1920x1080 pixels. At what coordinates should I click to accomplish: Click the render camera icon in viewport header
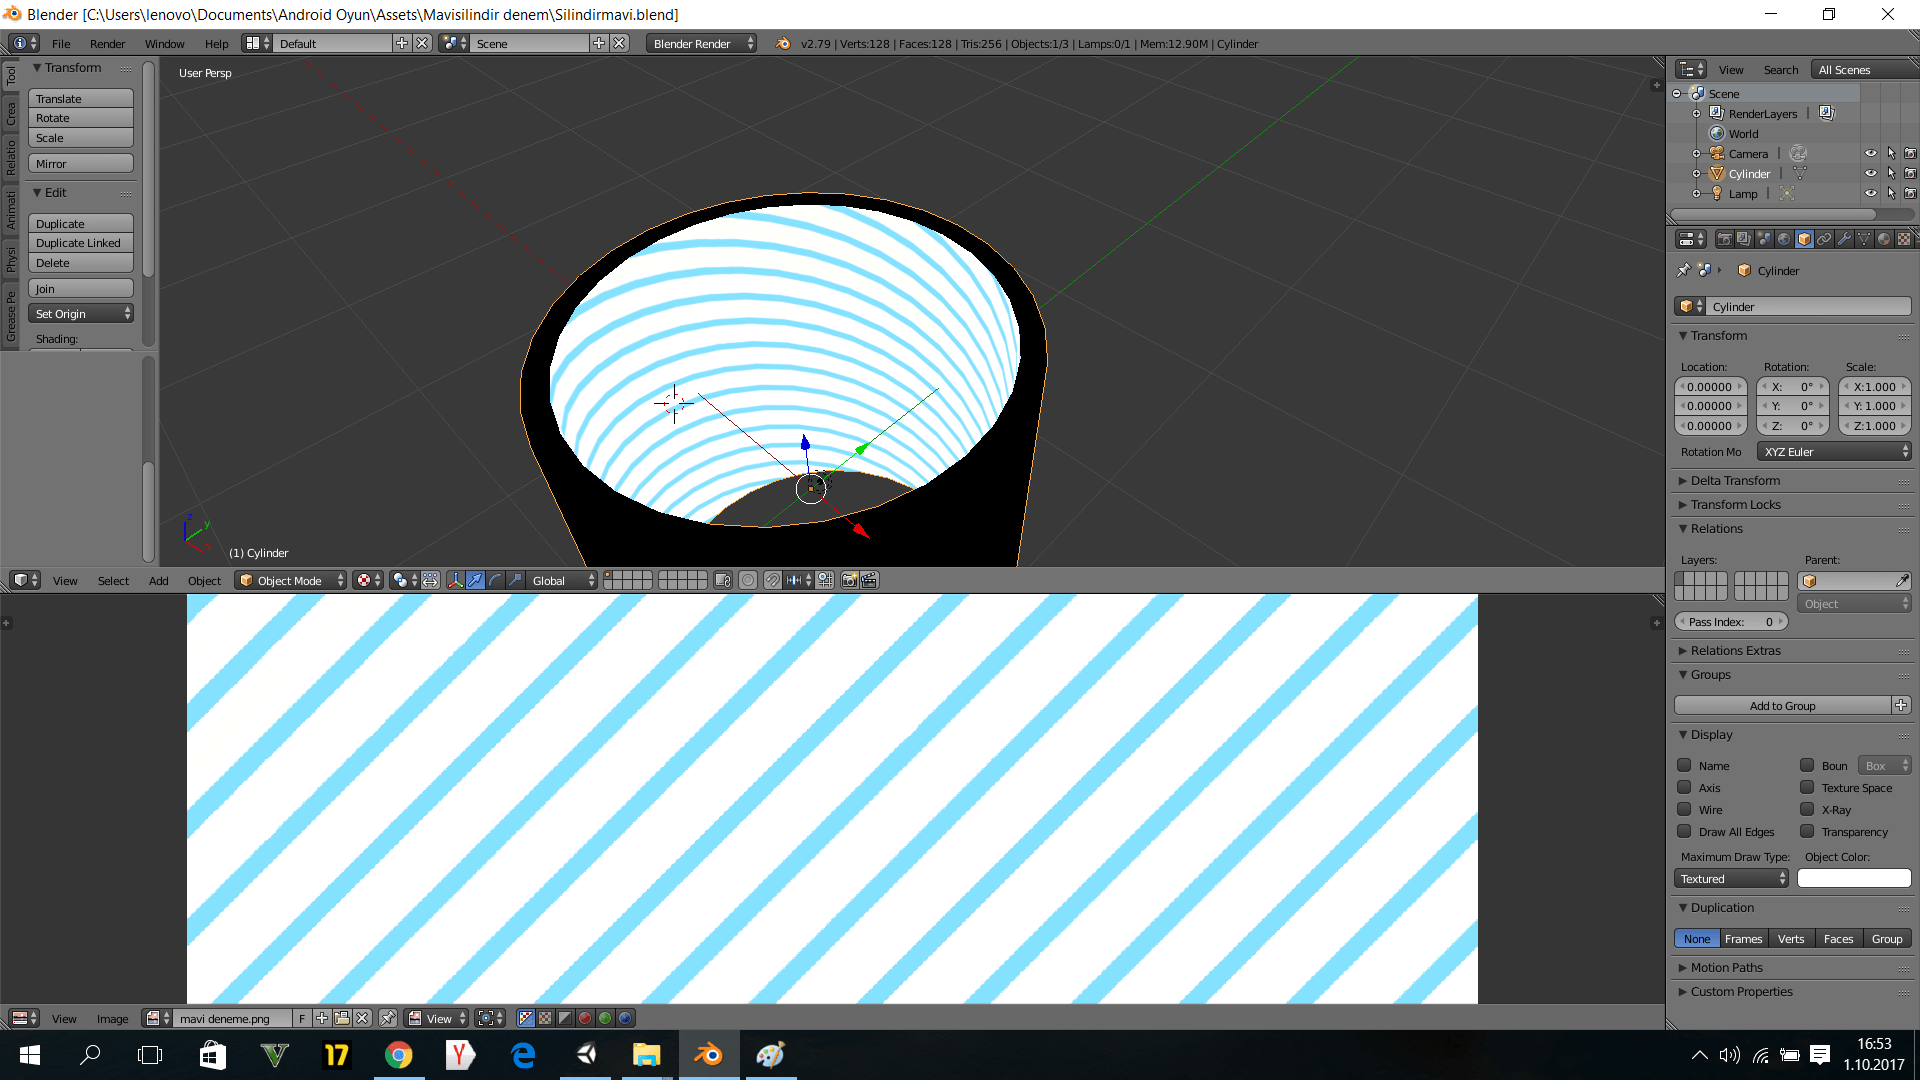(x=849, y=580)
